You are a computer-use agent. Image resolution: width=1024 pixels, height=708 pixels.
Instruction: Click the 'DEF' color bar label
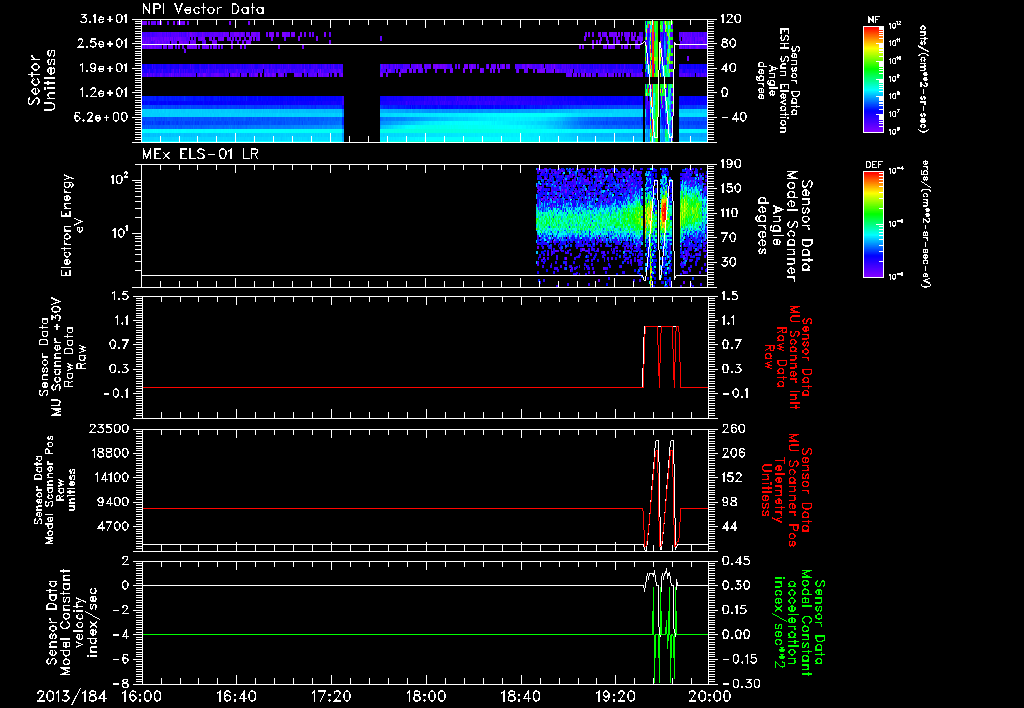[x=873, y=165]
